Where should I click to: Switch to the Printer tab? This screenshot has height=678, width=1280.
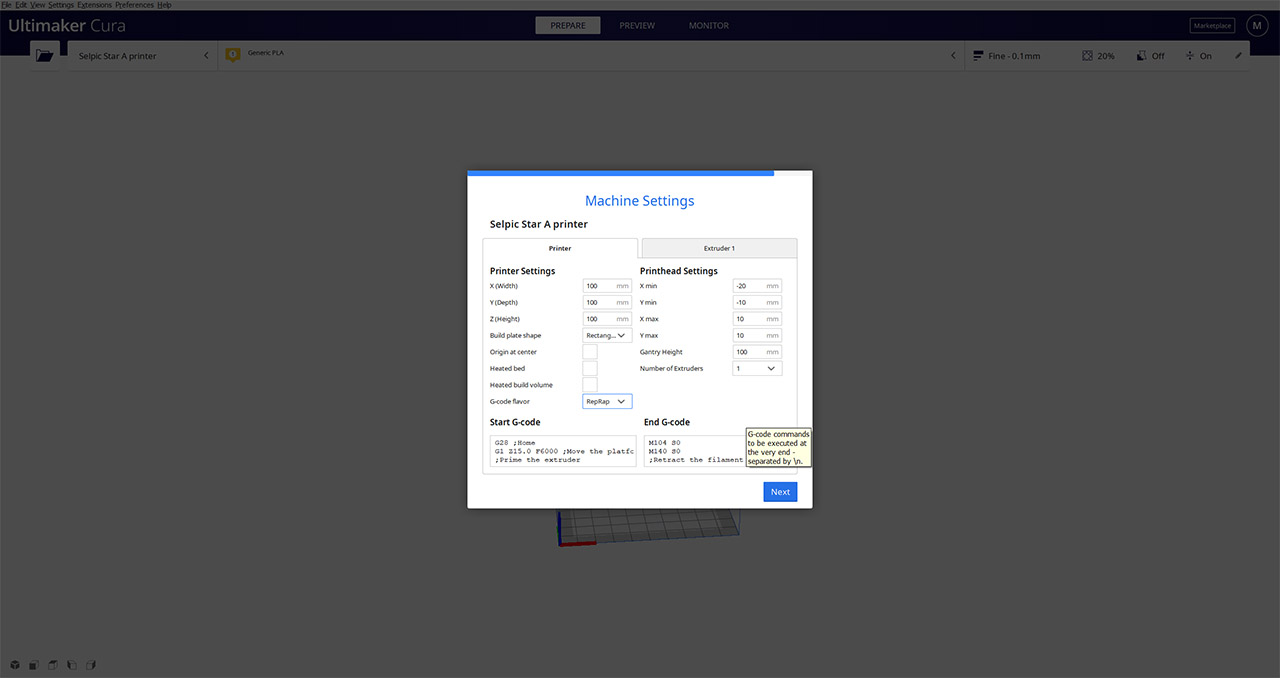560,248
